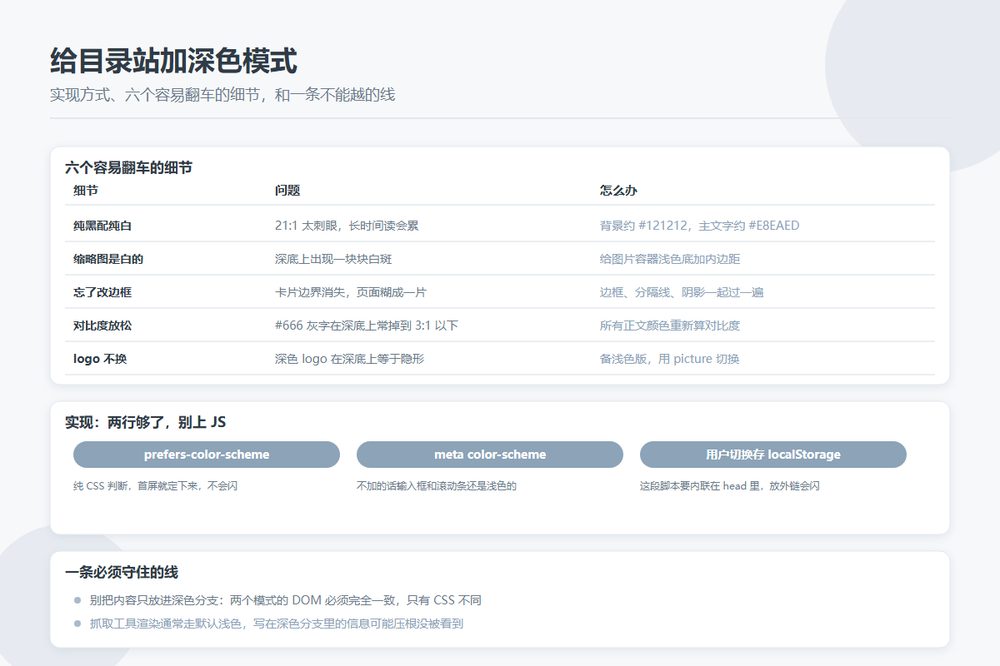Click the caption 这段脚本要内联在 head 里，放外链会闪
This screenshot has height=666, width=1000.
click(730, 486)
